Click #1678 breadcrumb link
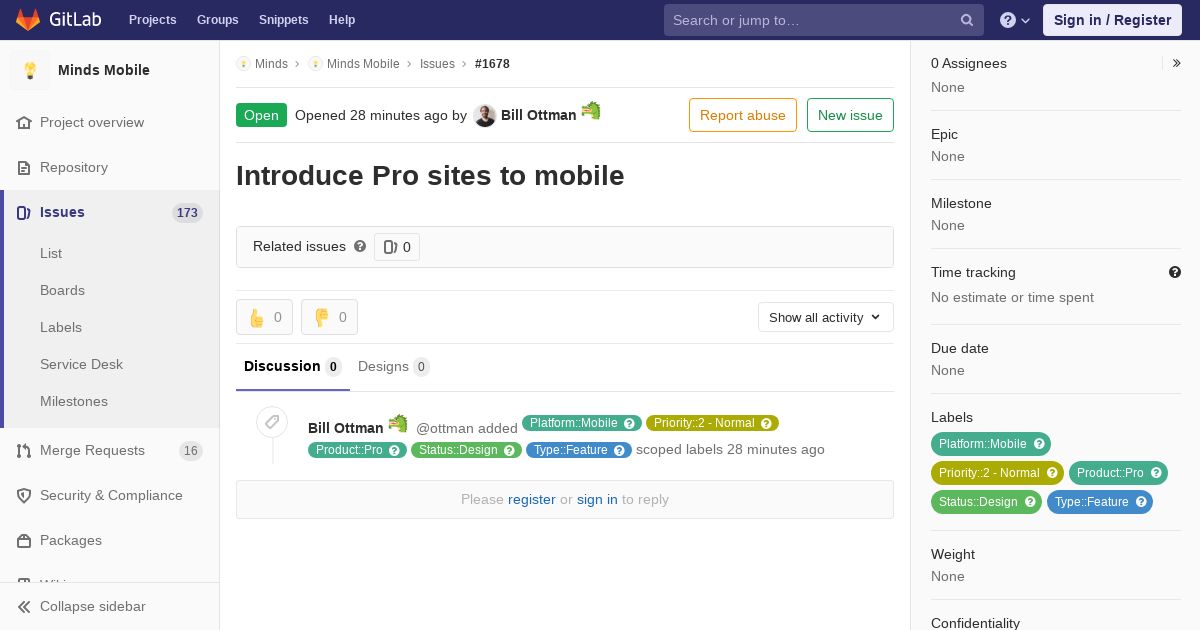Screen dimensions: 1200x630 coord(492,64)
